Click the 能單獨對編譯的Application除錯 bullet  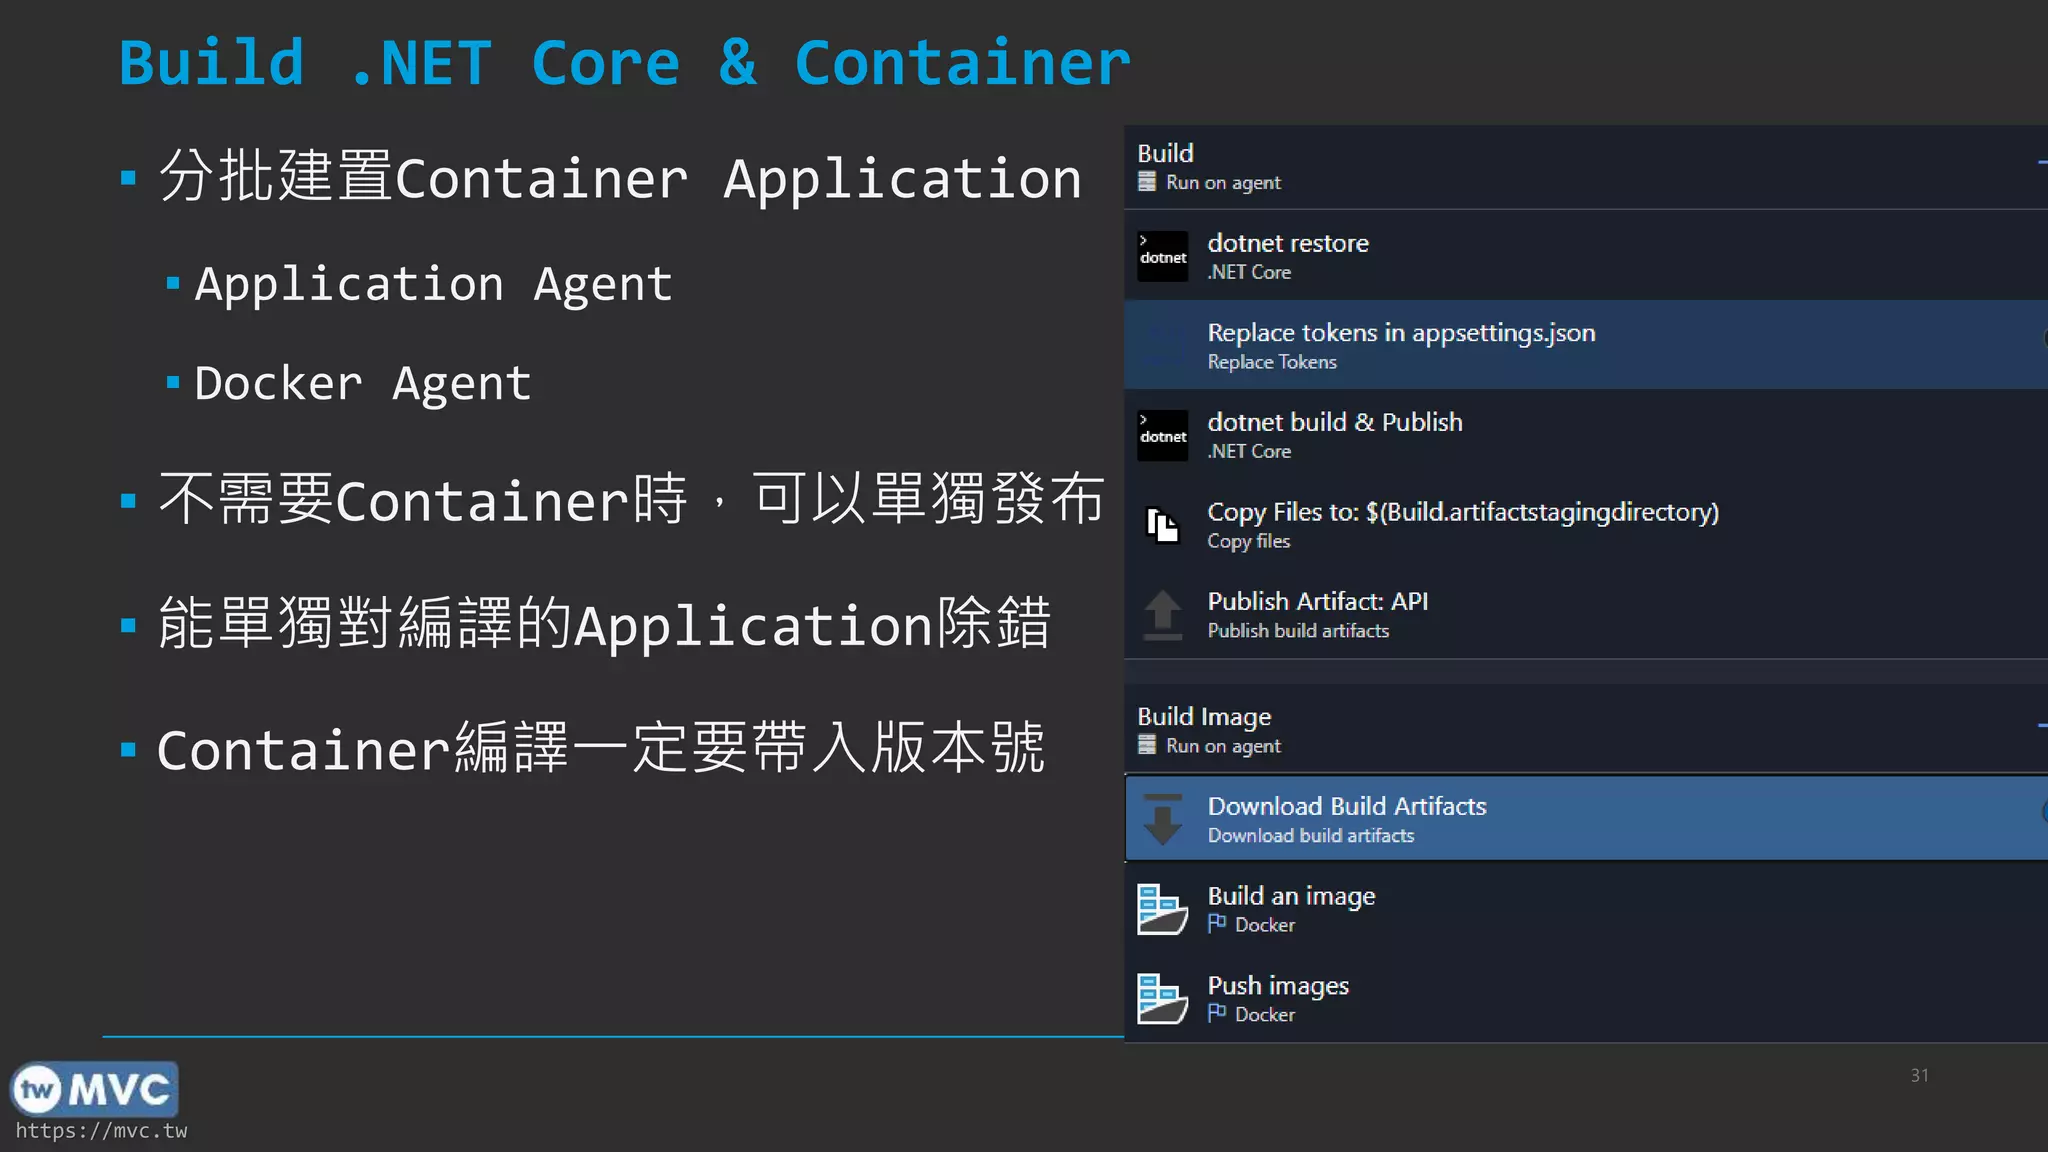604,623
